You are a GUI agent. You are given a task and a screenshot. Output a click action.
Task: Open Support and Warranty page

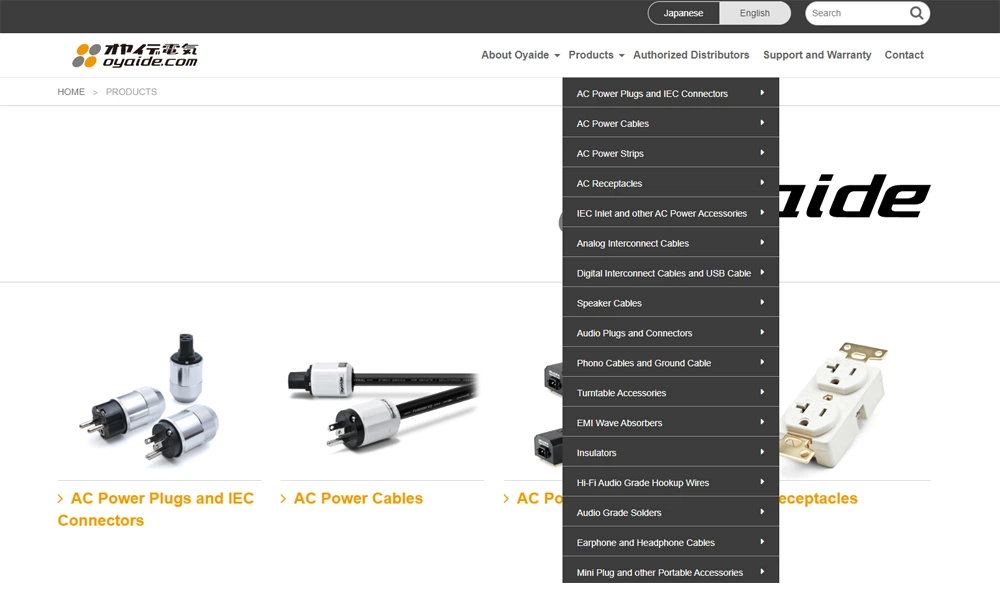[817, 55]
